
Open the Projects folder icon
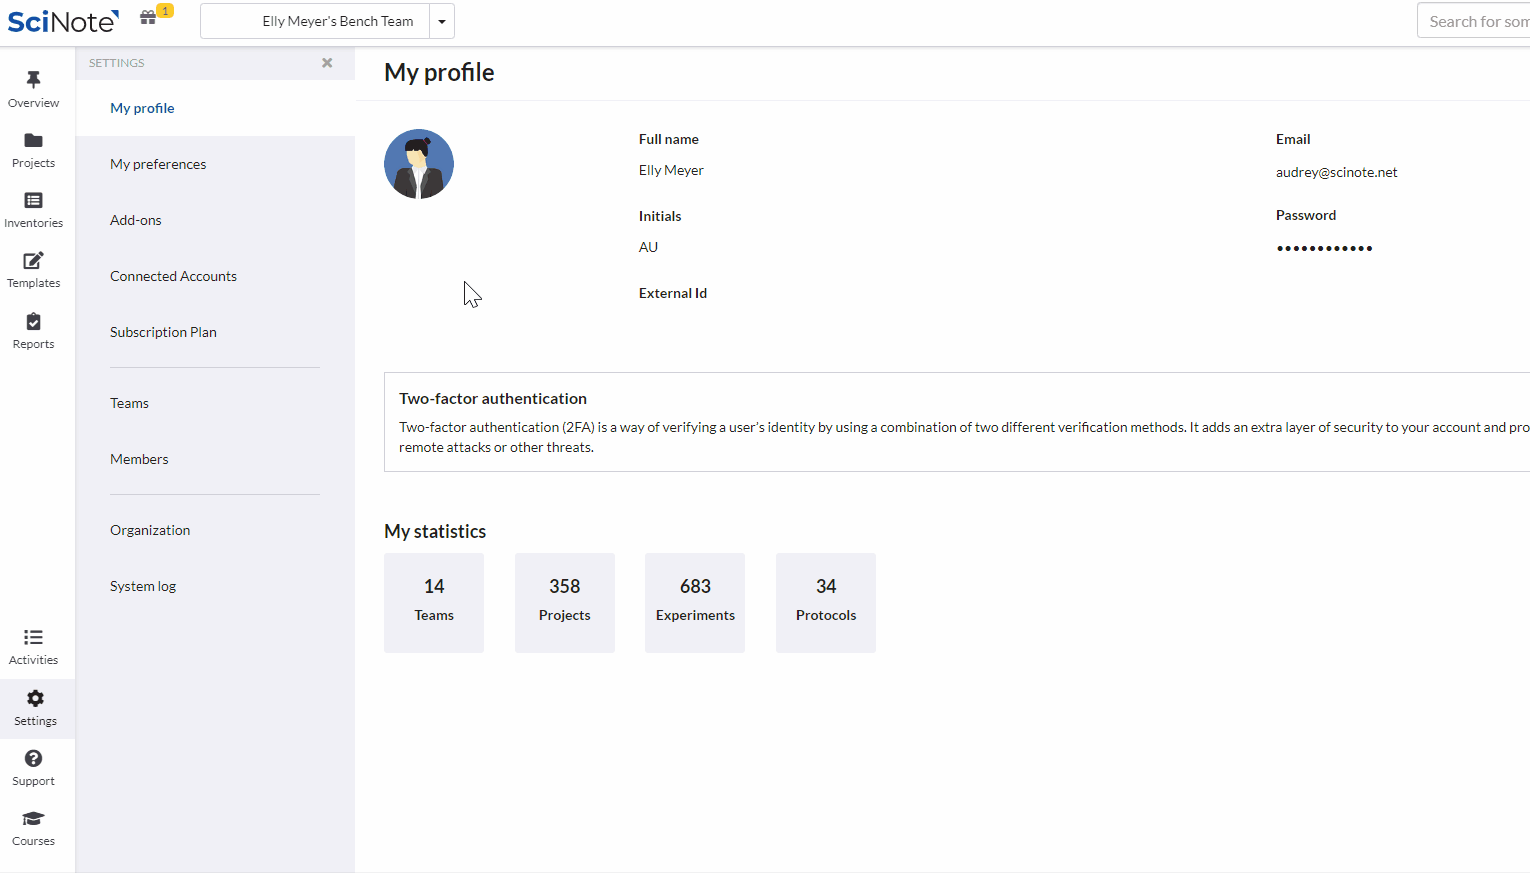tap(34, 140)
